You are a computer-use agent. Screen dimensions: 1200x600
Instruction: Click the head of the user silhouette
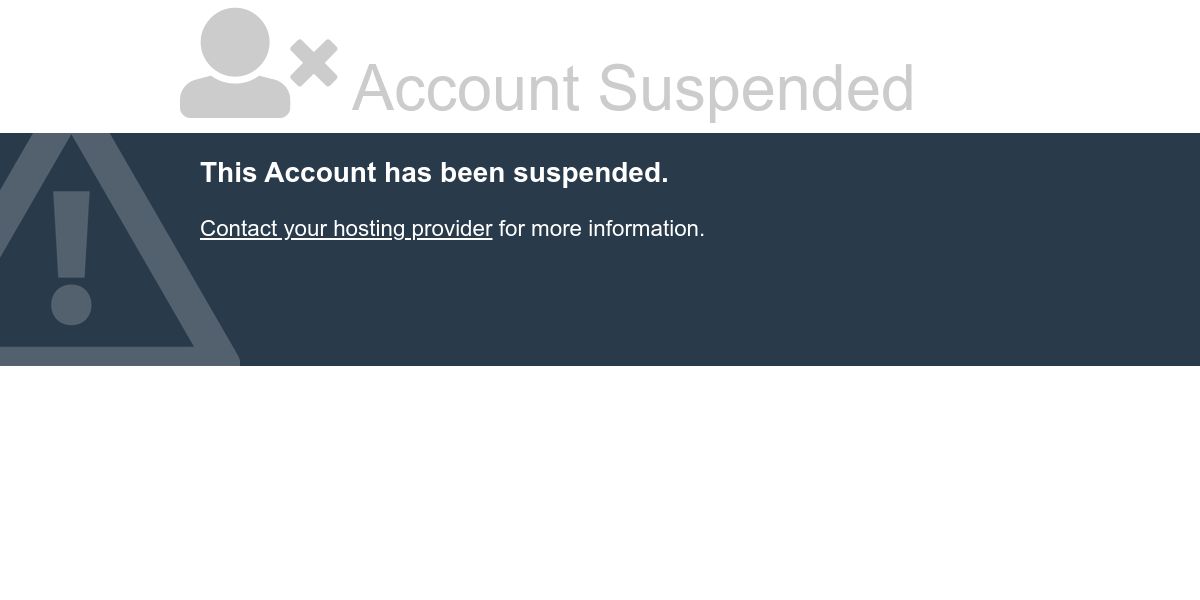235,42
